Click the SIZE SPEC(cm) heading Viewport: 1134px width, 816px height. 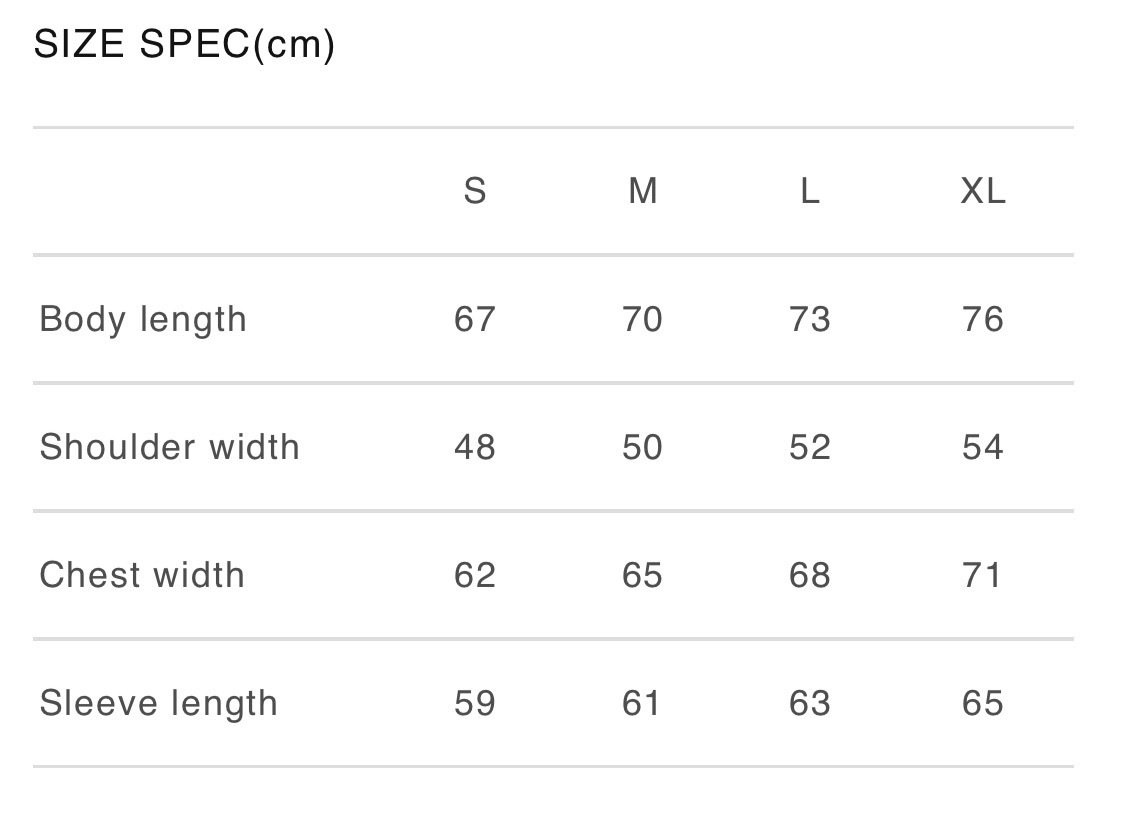184,45
